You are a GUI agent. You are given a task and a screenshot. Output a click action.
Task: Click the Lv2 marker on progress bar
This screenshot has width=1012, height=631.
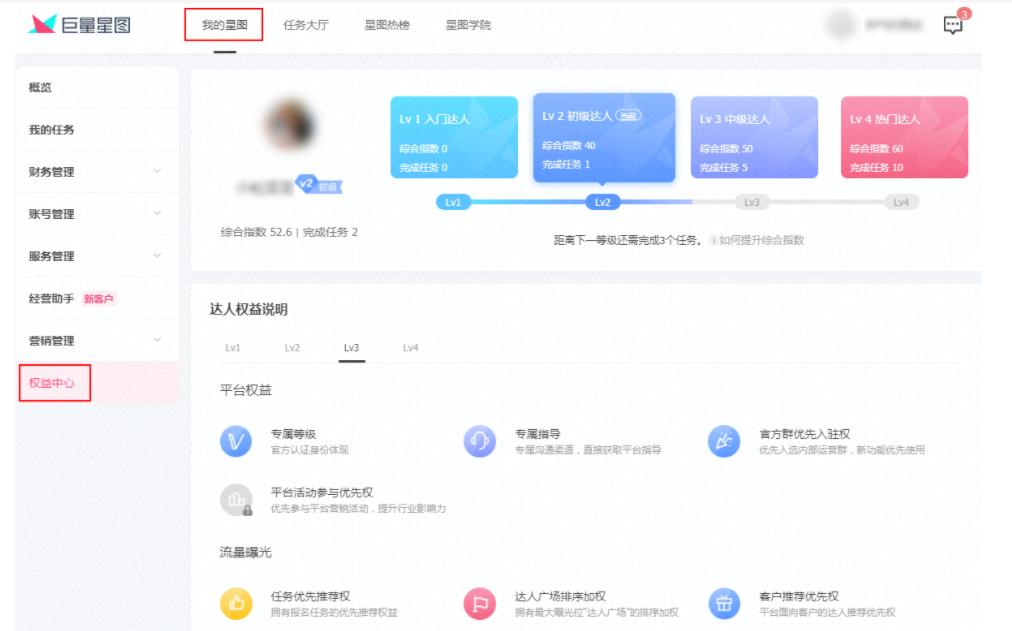(603, 203)
